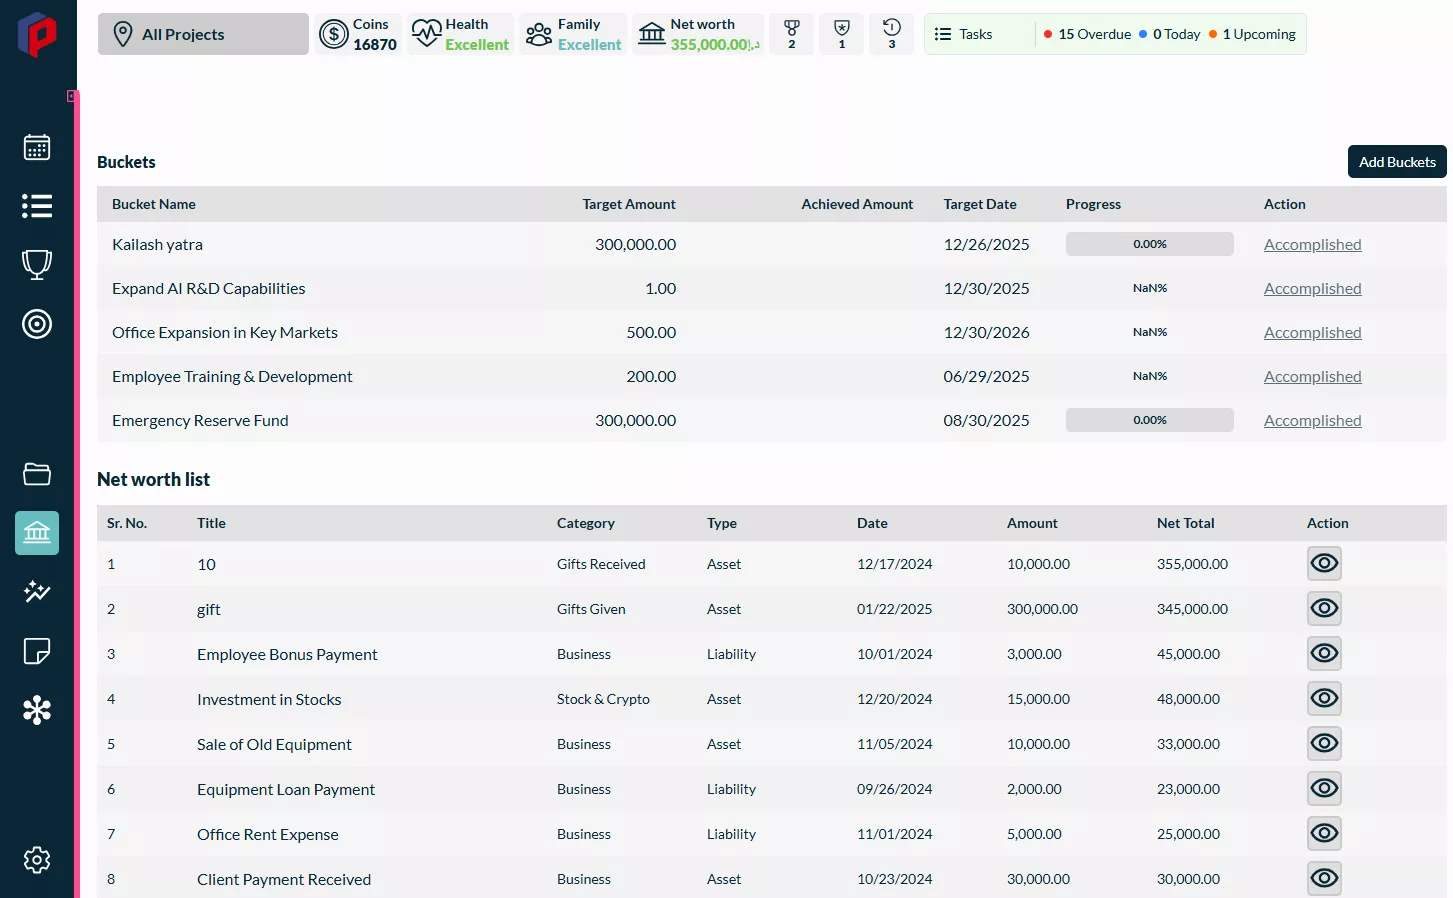View details of Sale of Old Equipment
Viewport: 1453px width, 898px height.
point(1324,743)
